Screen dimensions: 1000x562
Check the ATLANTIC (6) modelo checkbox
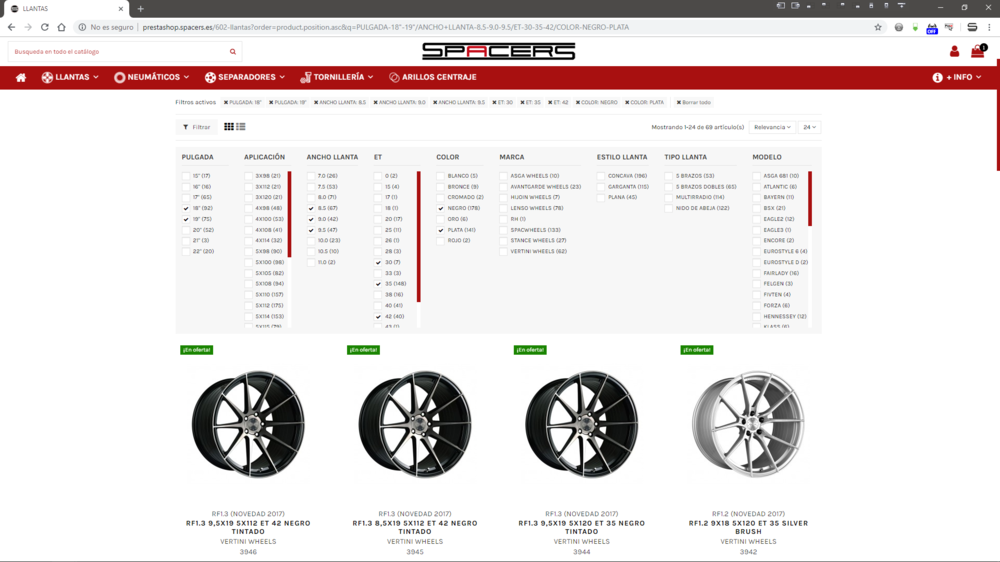click(x=756, y=187)
